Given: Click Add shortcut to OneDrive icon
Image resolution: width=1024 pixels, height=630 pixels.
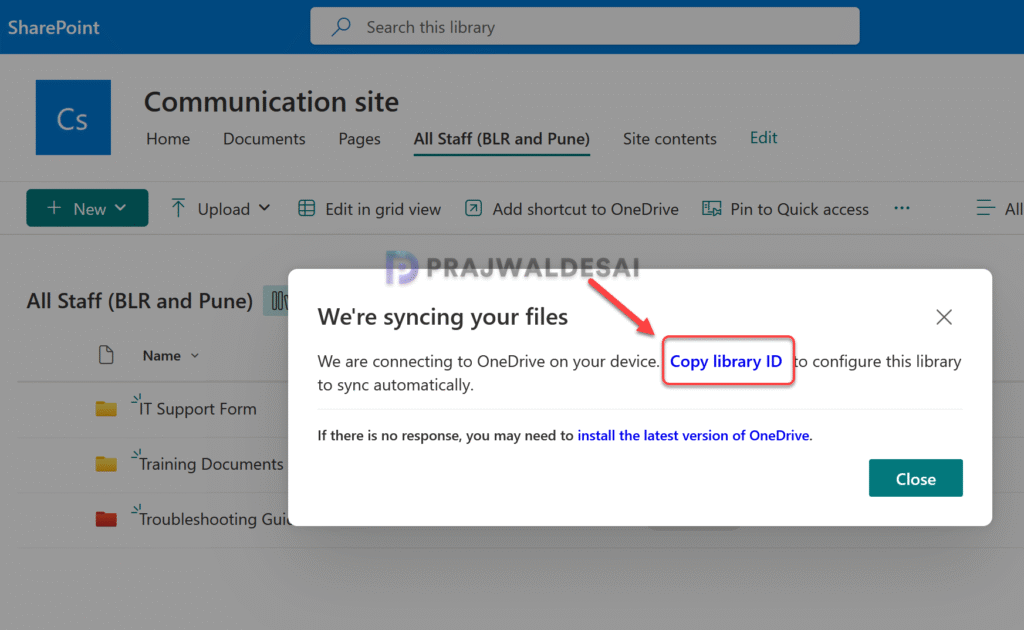Looking at the screenshot, I should tap(473, 208).
